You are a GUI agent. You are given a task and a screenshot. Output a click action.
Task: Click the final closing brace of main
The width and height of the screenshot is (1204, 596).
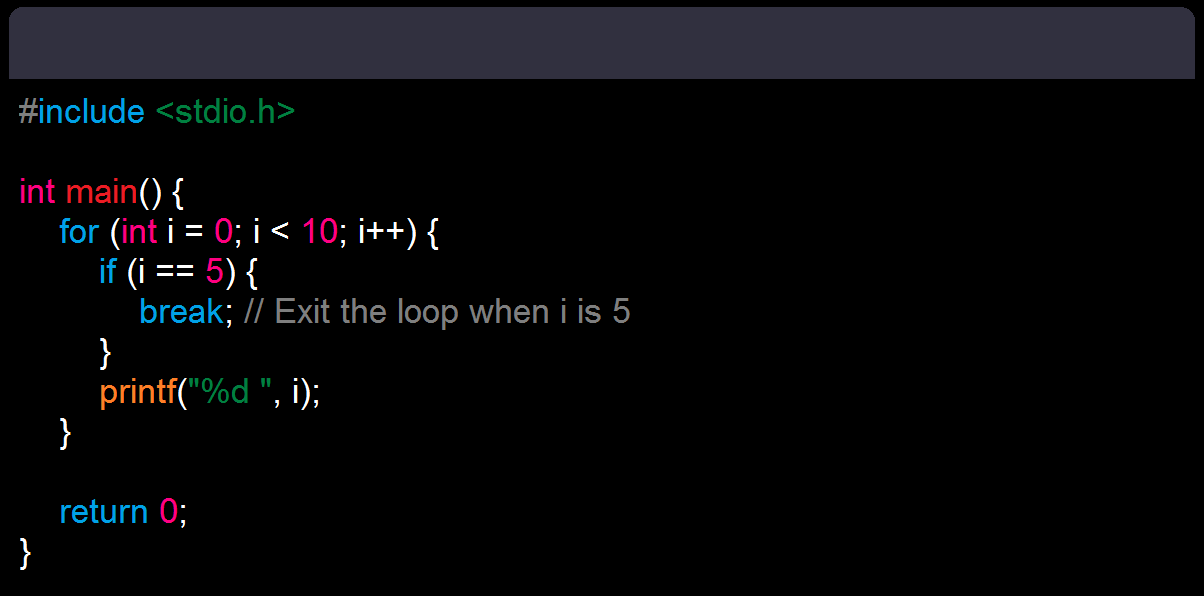coord(26,551)
